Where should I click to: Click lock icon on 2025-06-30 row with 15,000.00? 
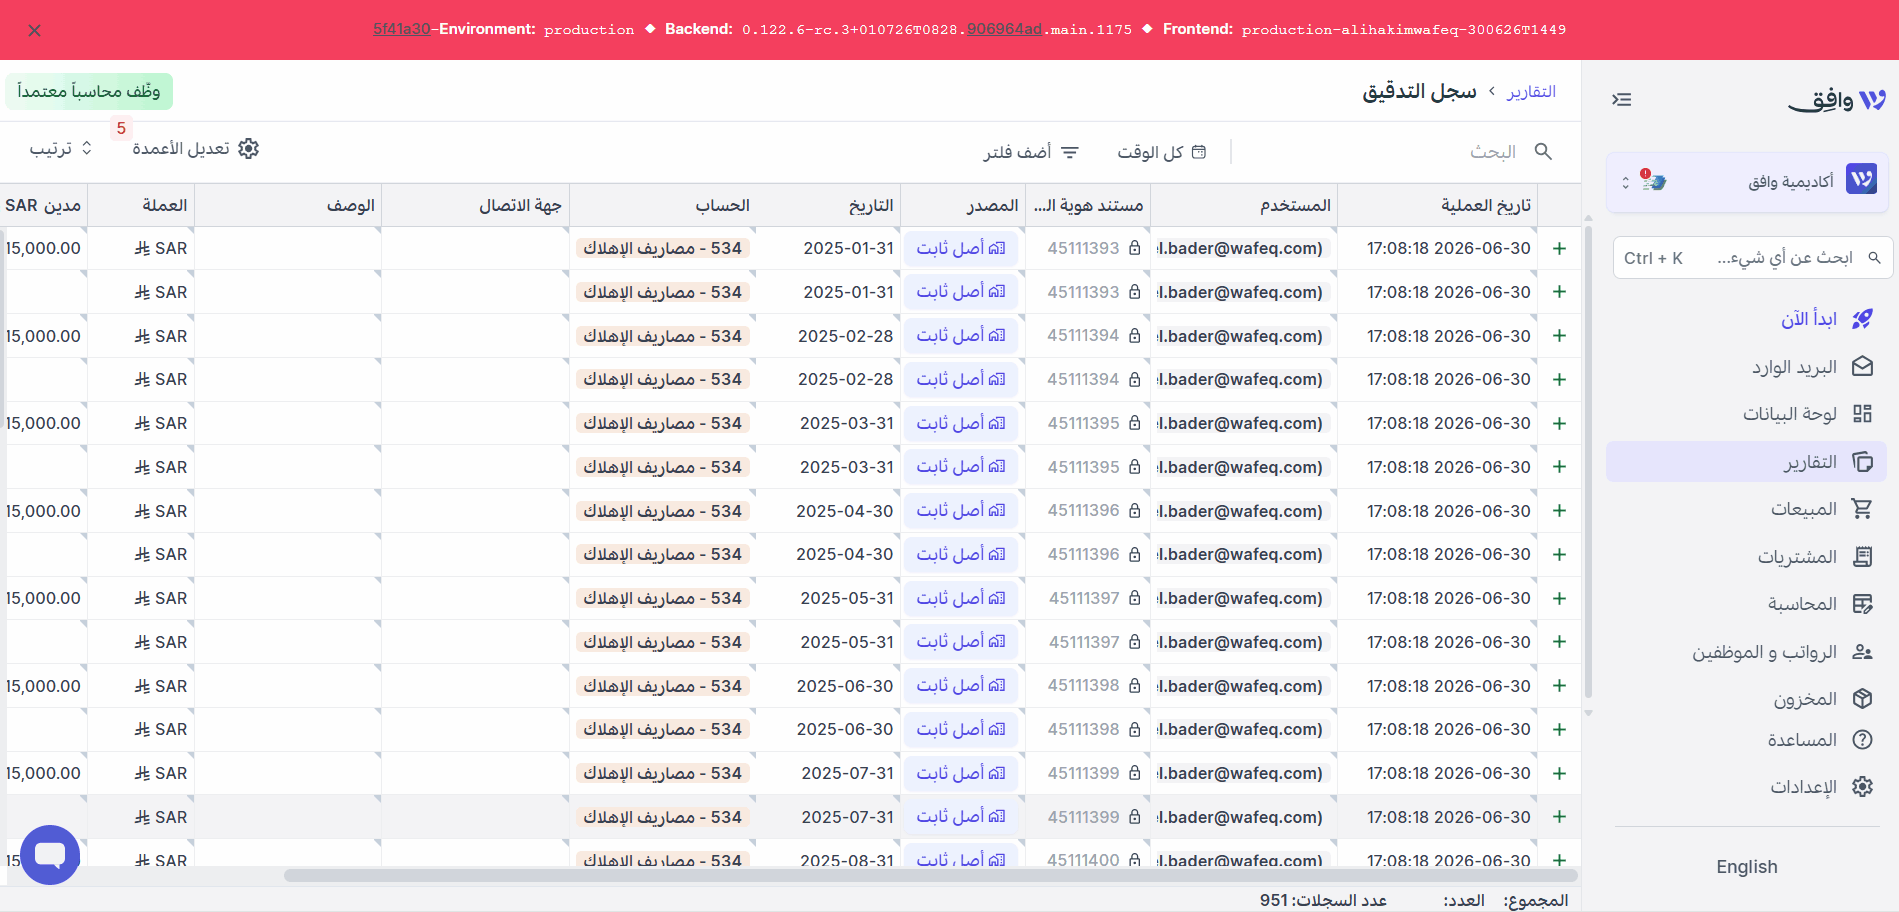point(1134,686)
